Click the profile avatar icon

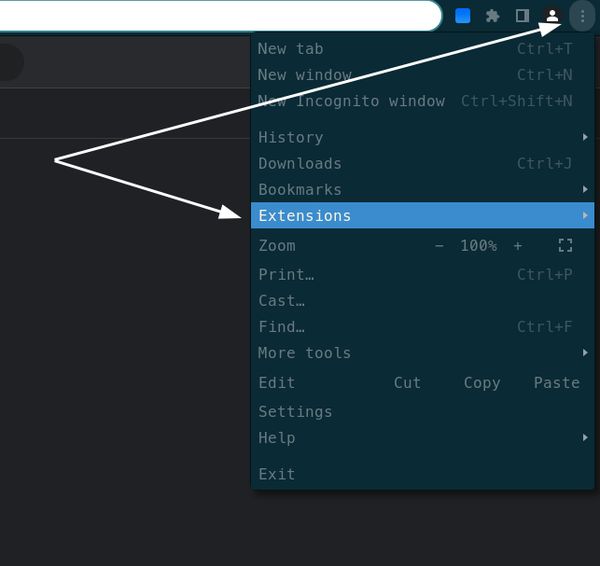click(x=552, y=16)
